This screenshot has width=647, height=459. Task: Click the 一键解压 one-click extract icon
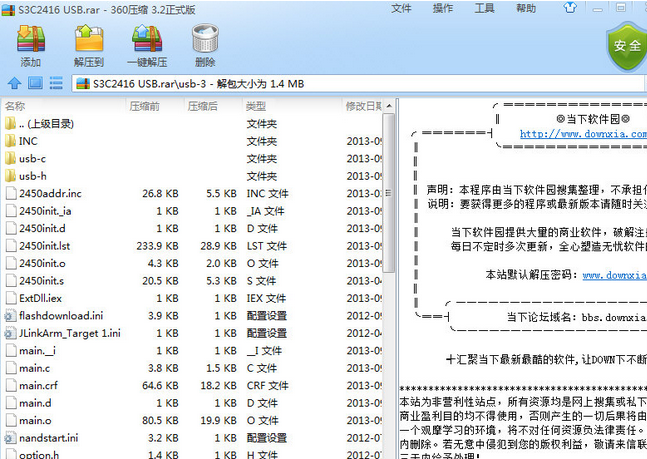147,39
